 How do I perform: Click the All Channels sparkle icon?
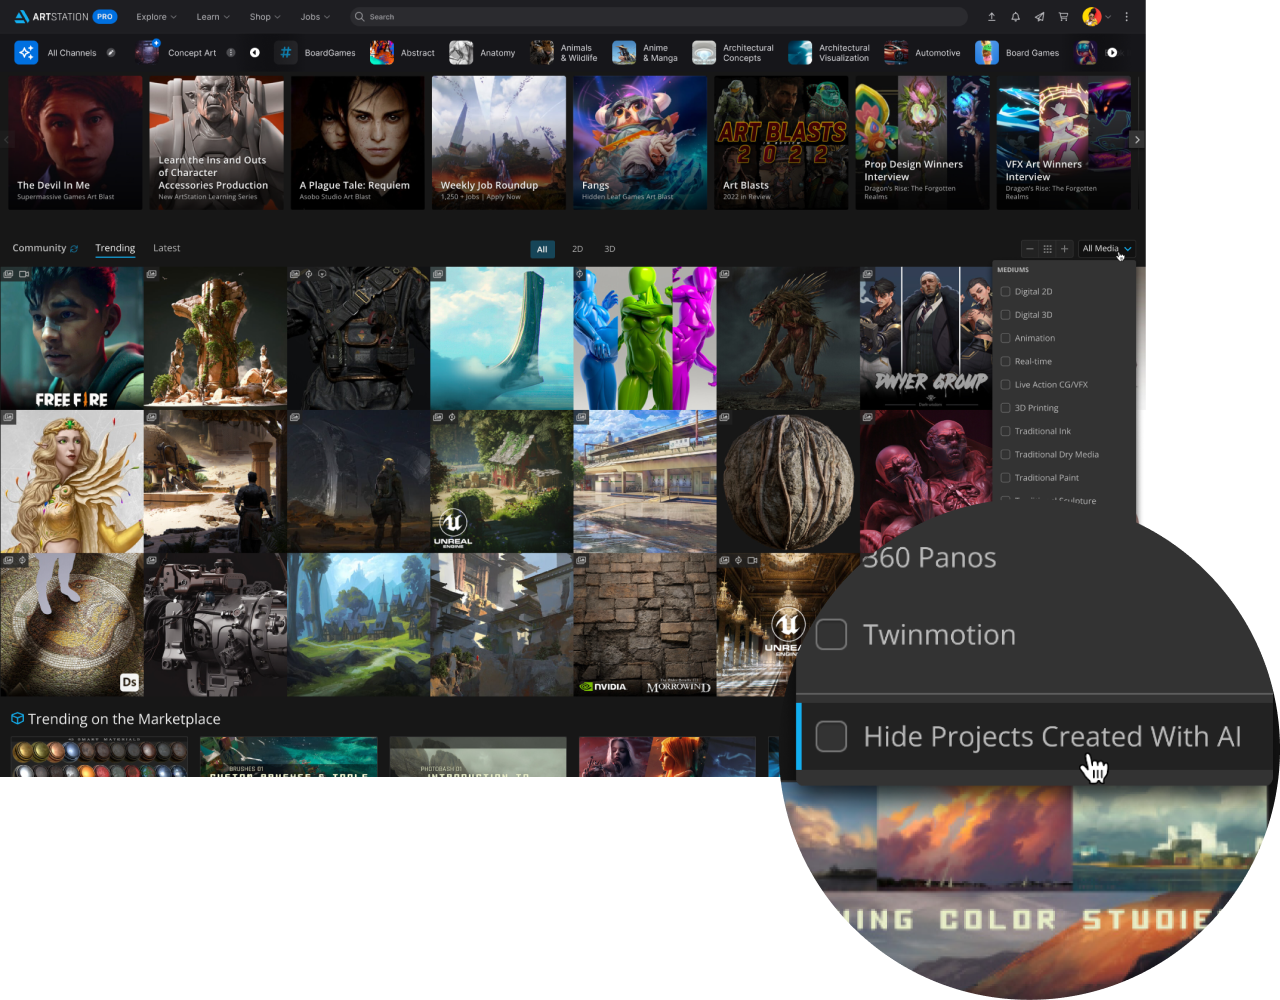pos(26,52)
